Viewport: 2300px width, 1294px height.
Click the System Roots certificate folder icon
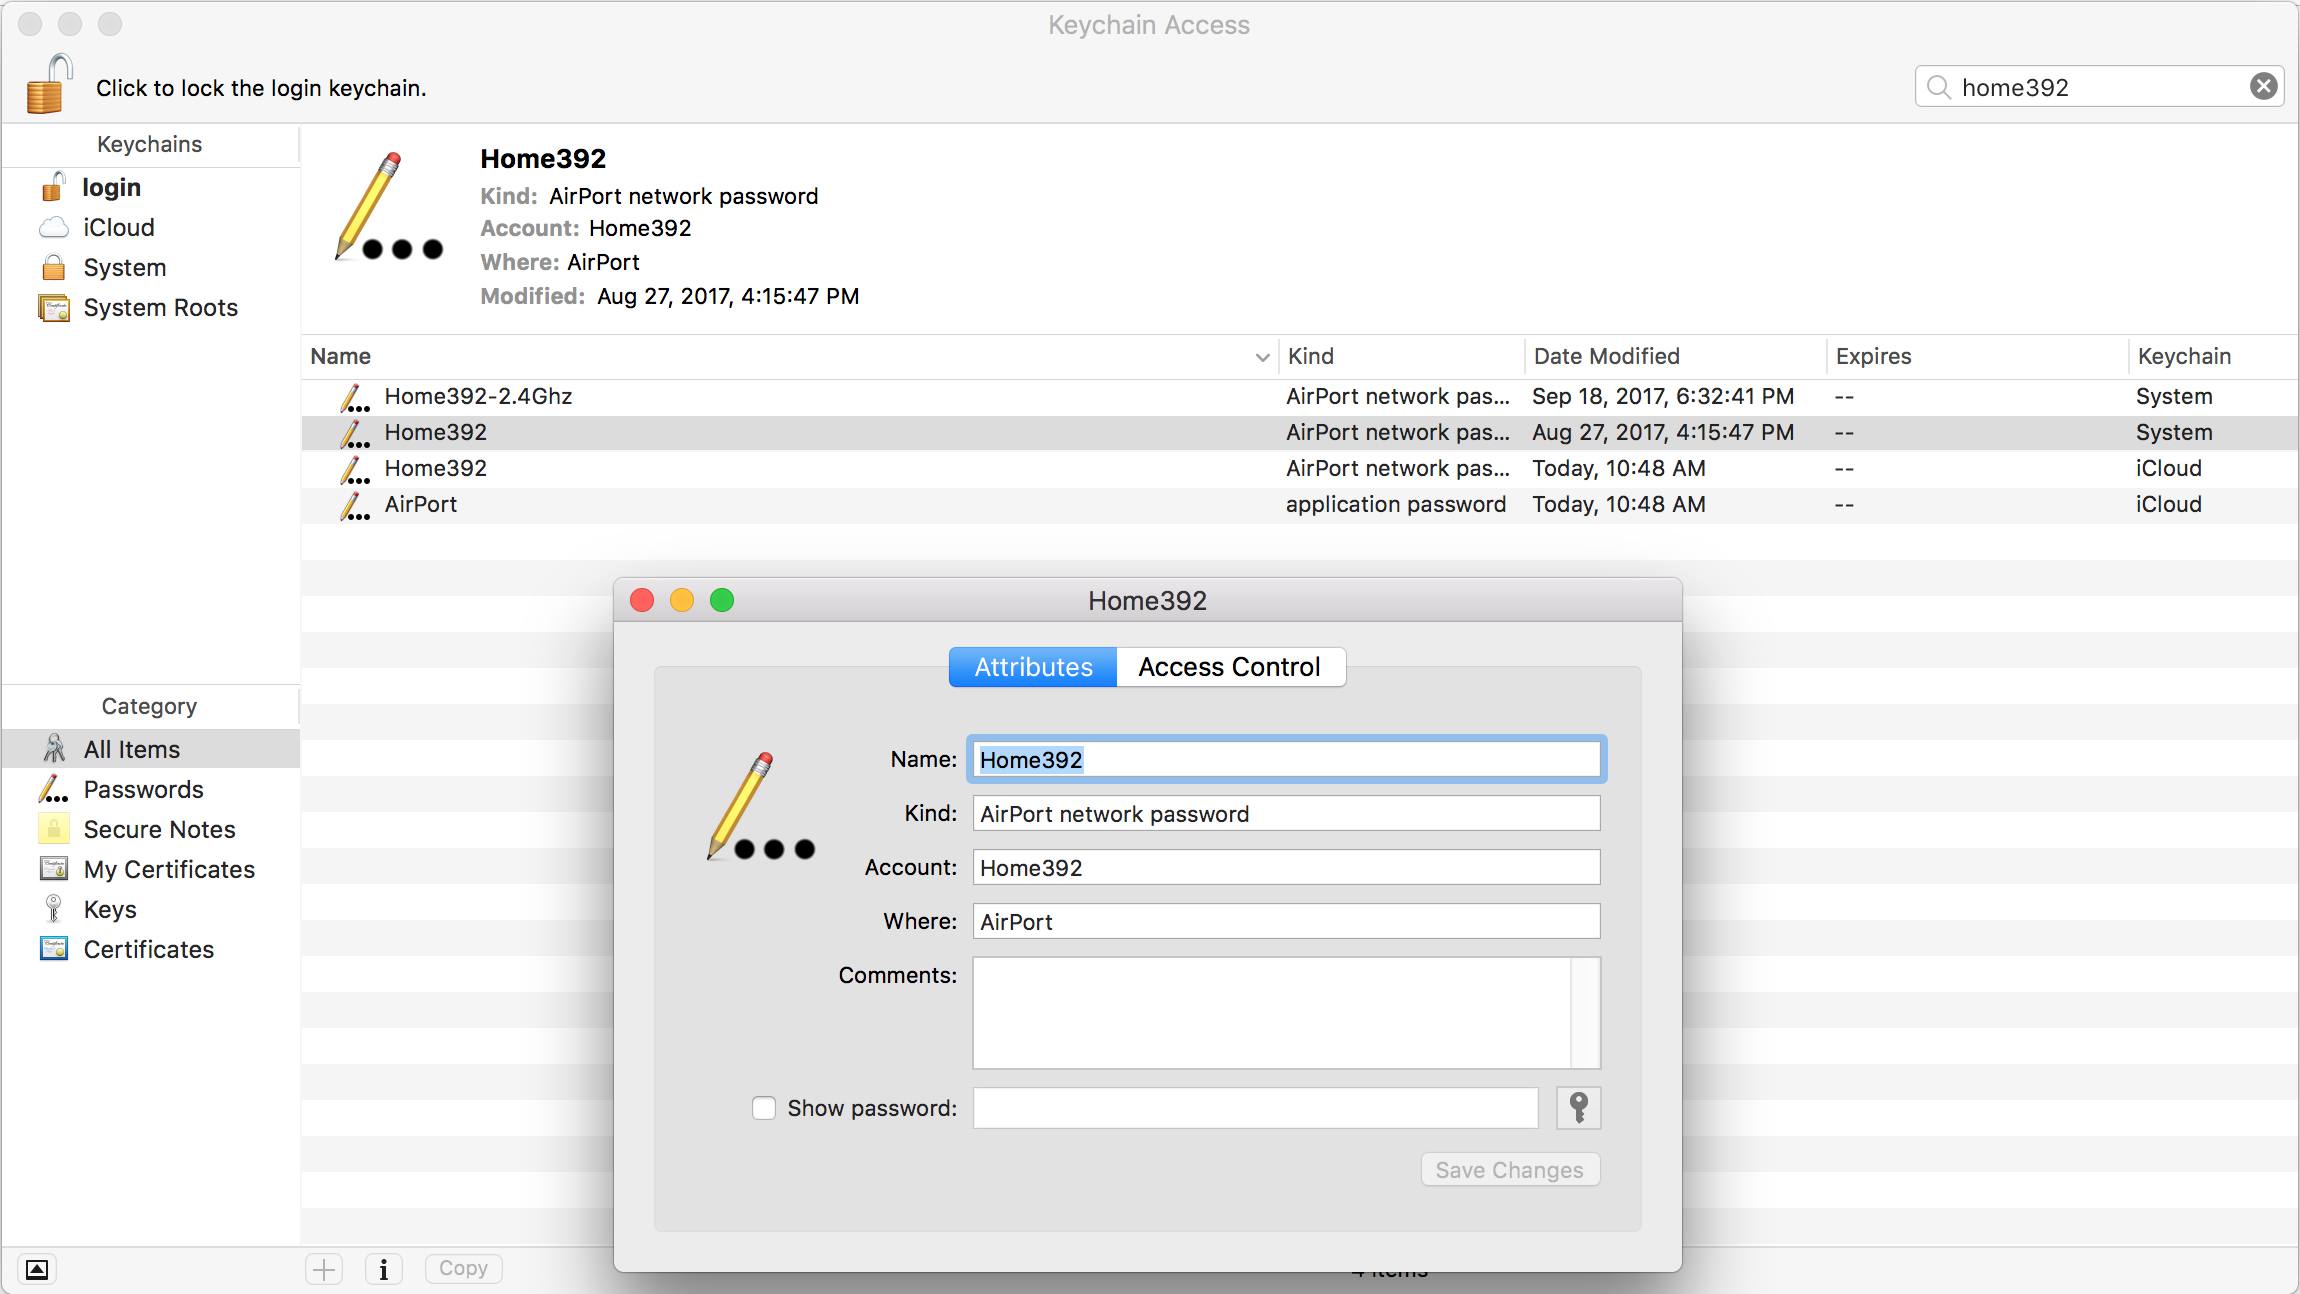coord(53,307)
